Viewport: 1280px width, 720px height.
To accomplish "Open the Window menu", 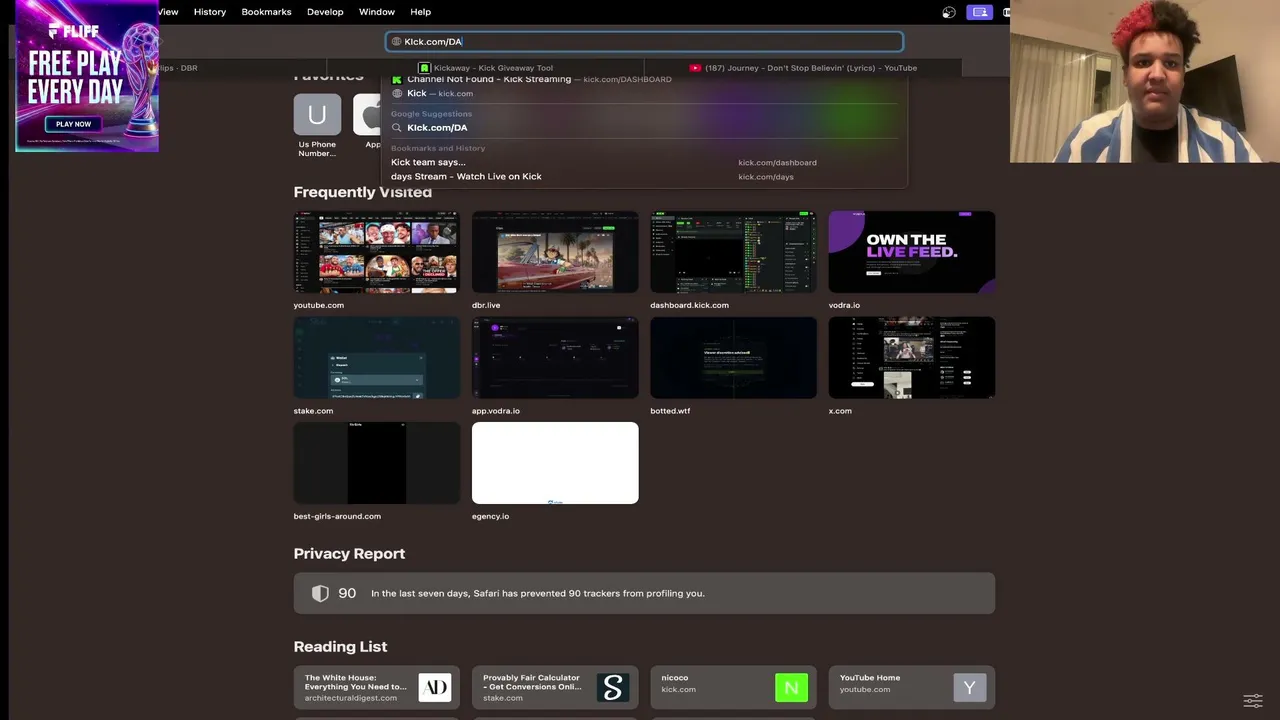I will 377,12.
